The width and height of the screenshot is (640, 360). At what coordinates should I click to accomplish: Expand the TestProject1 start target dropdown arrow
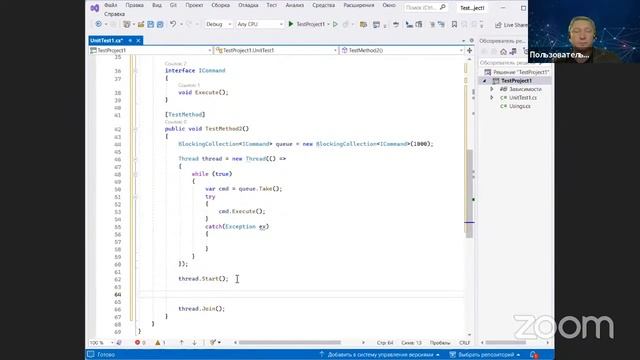pos(328,24)
